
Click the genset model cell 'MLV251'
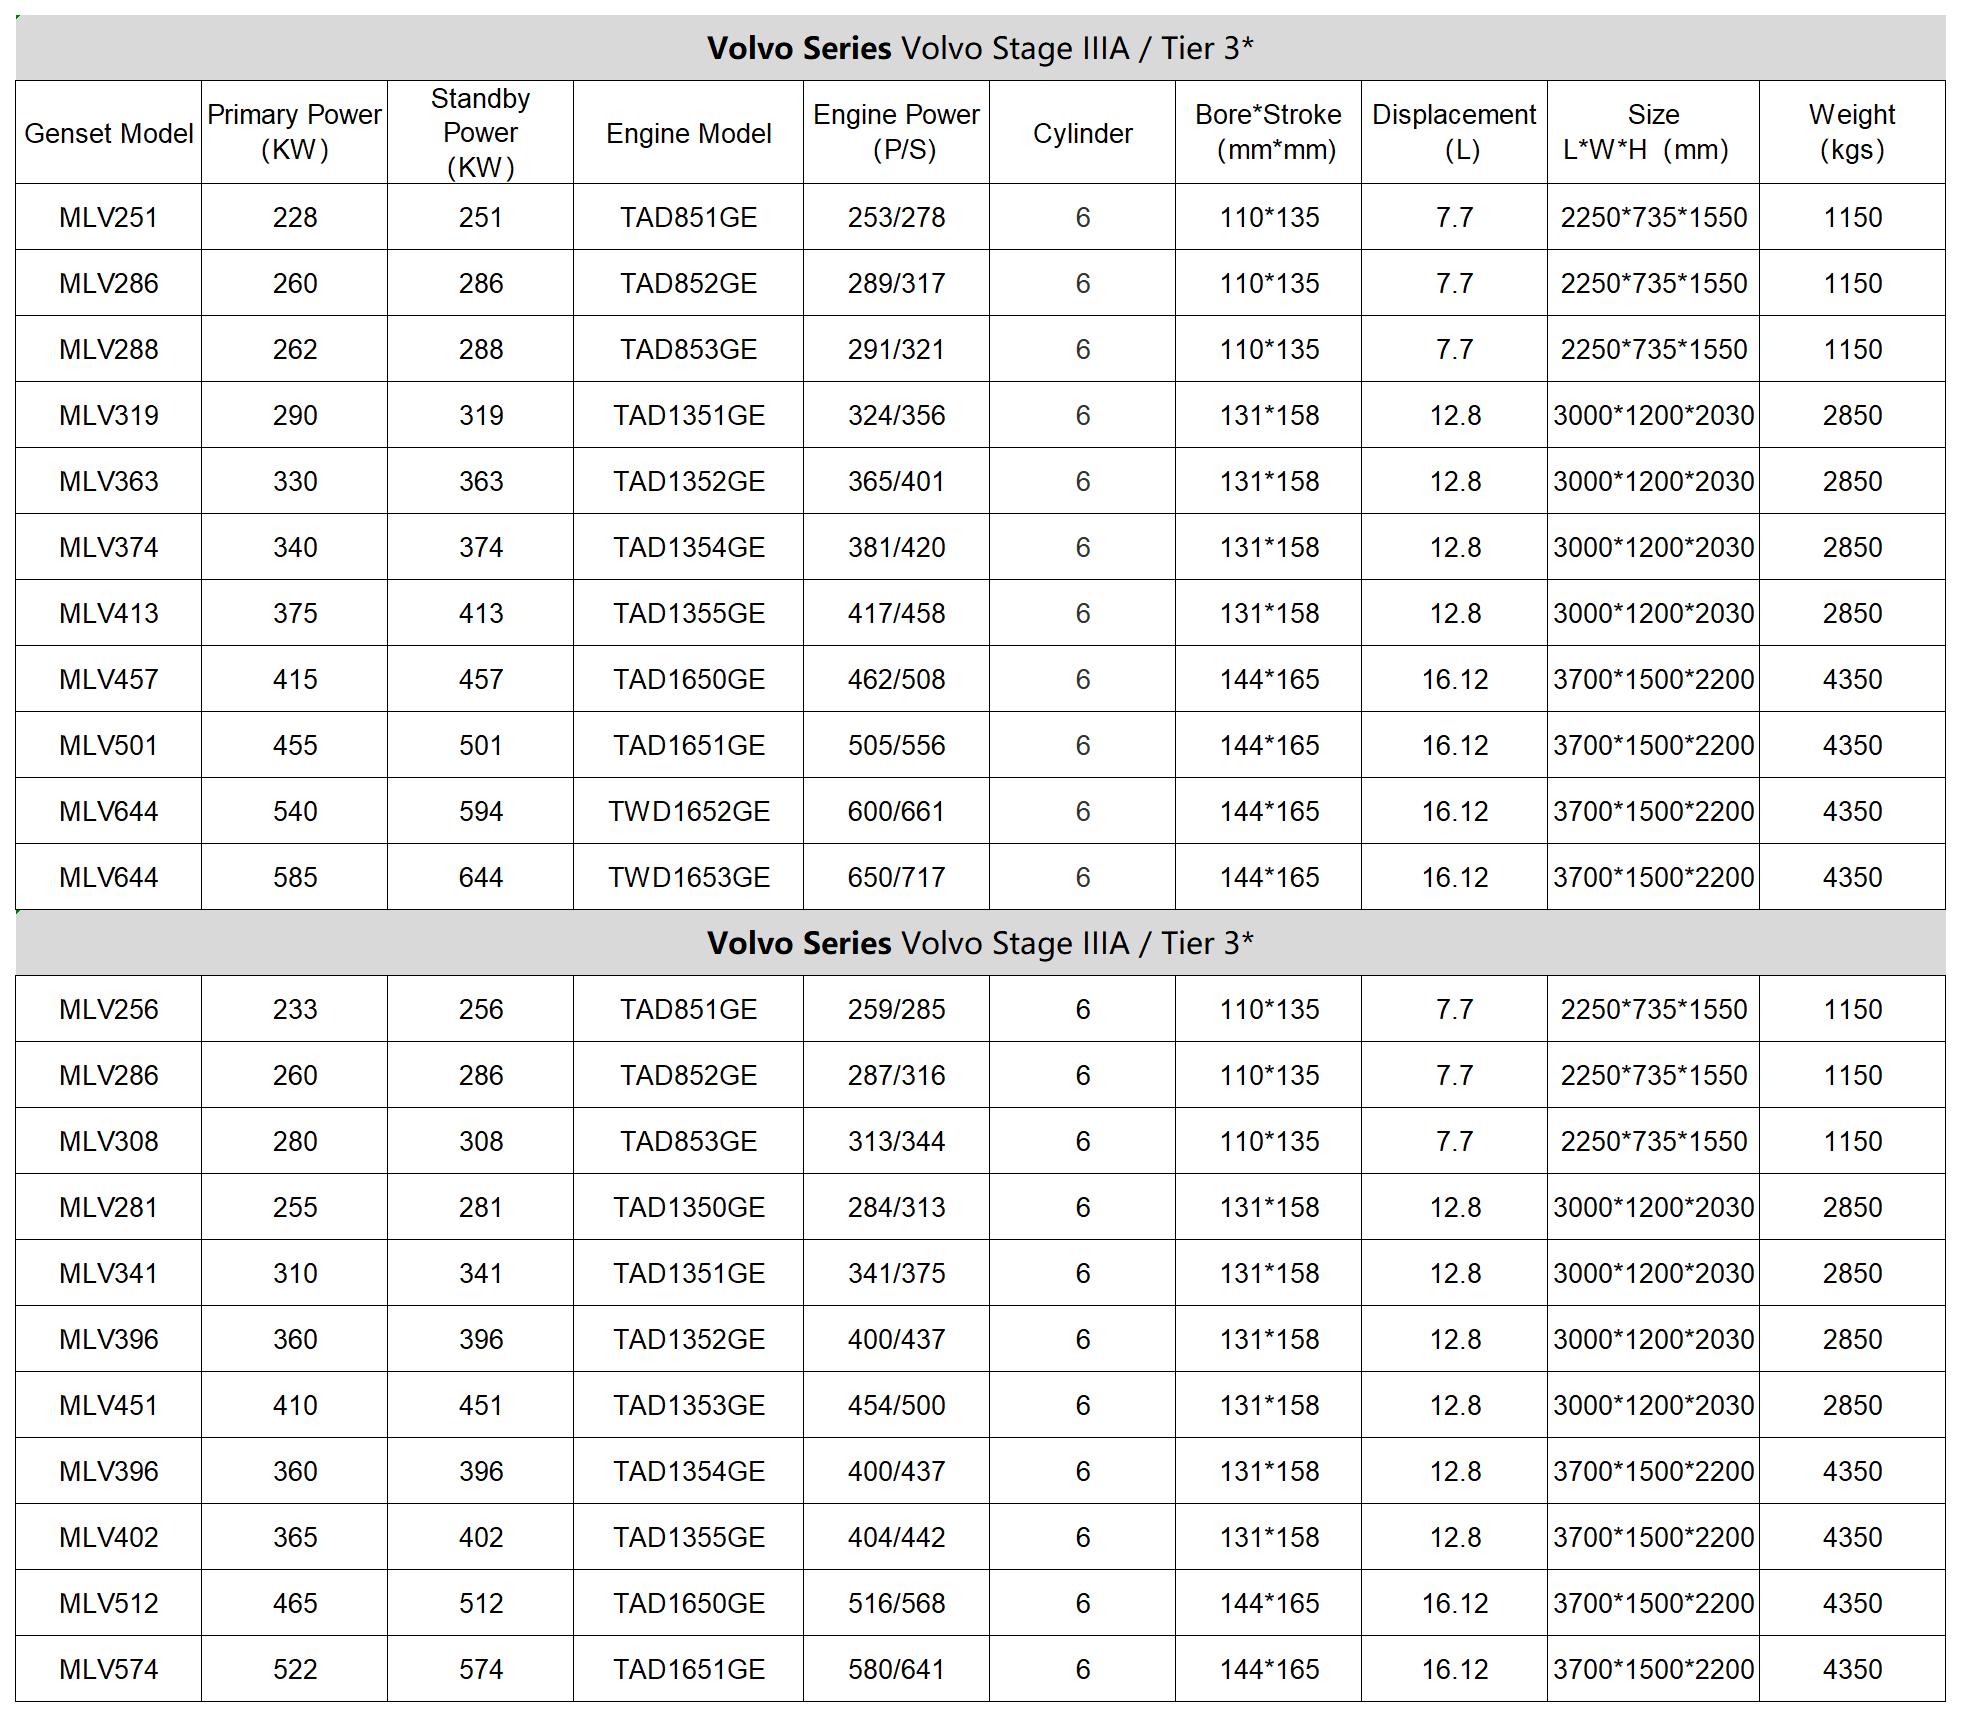pos(108,217)
